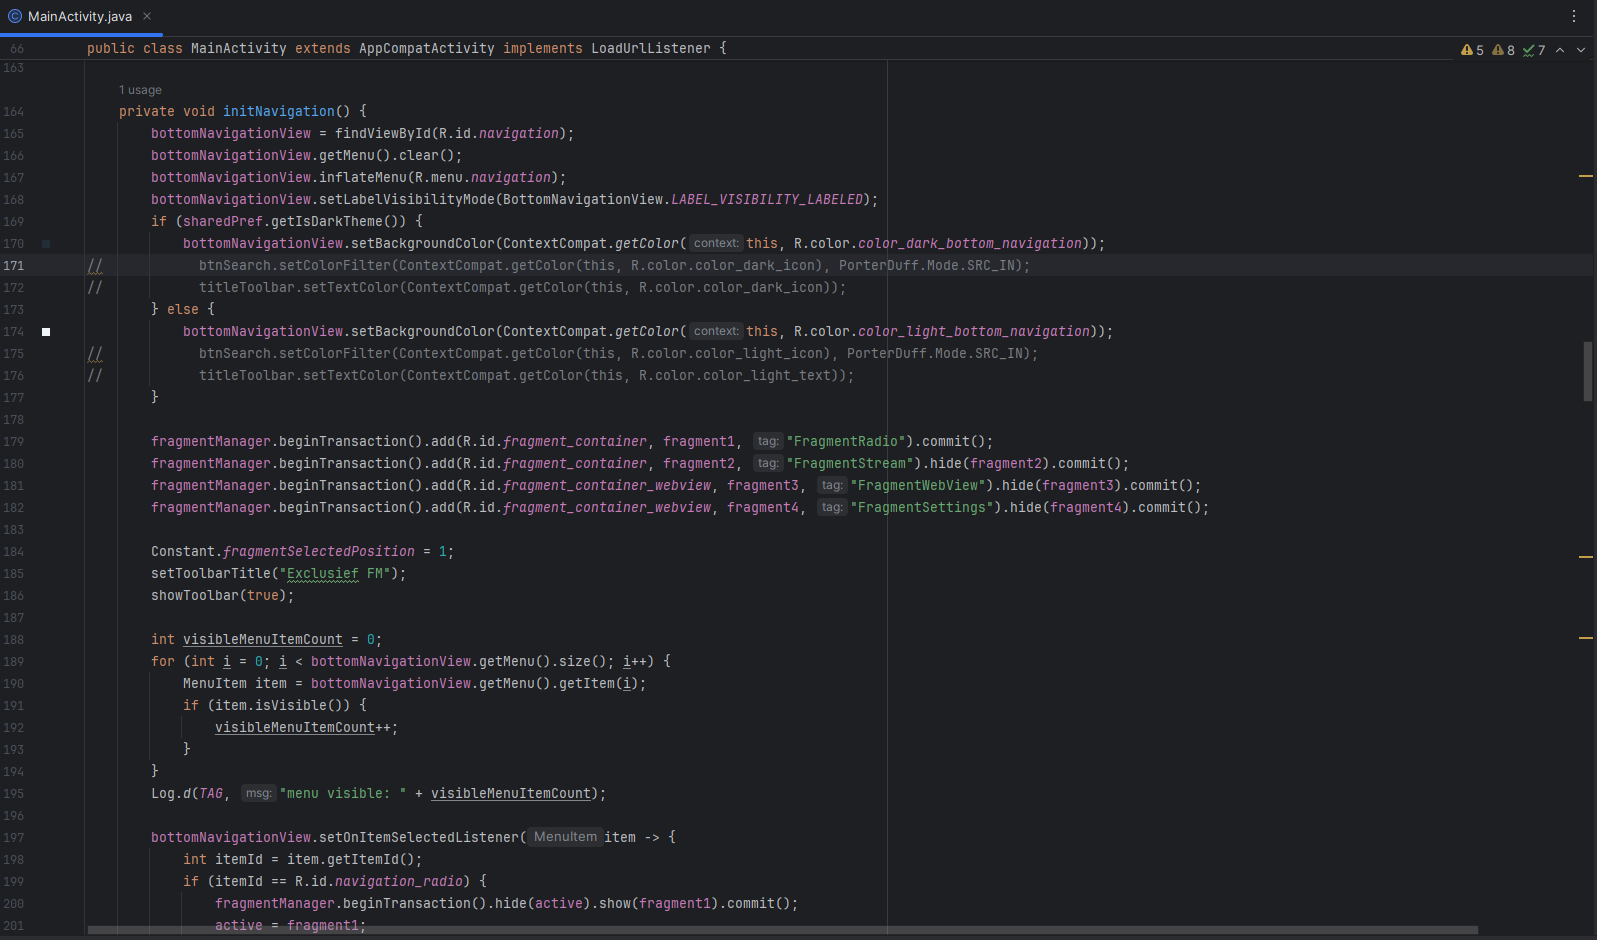The height and width of the screenshot is (940, 1597).
Task: Jump to next highlighted problem with down chevron
Action: click(1581, 50)
